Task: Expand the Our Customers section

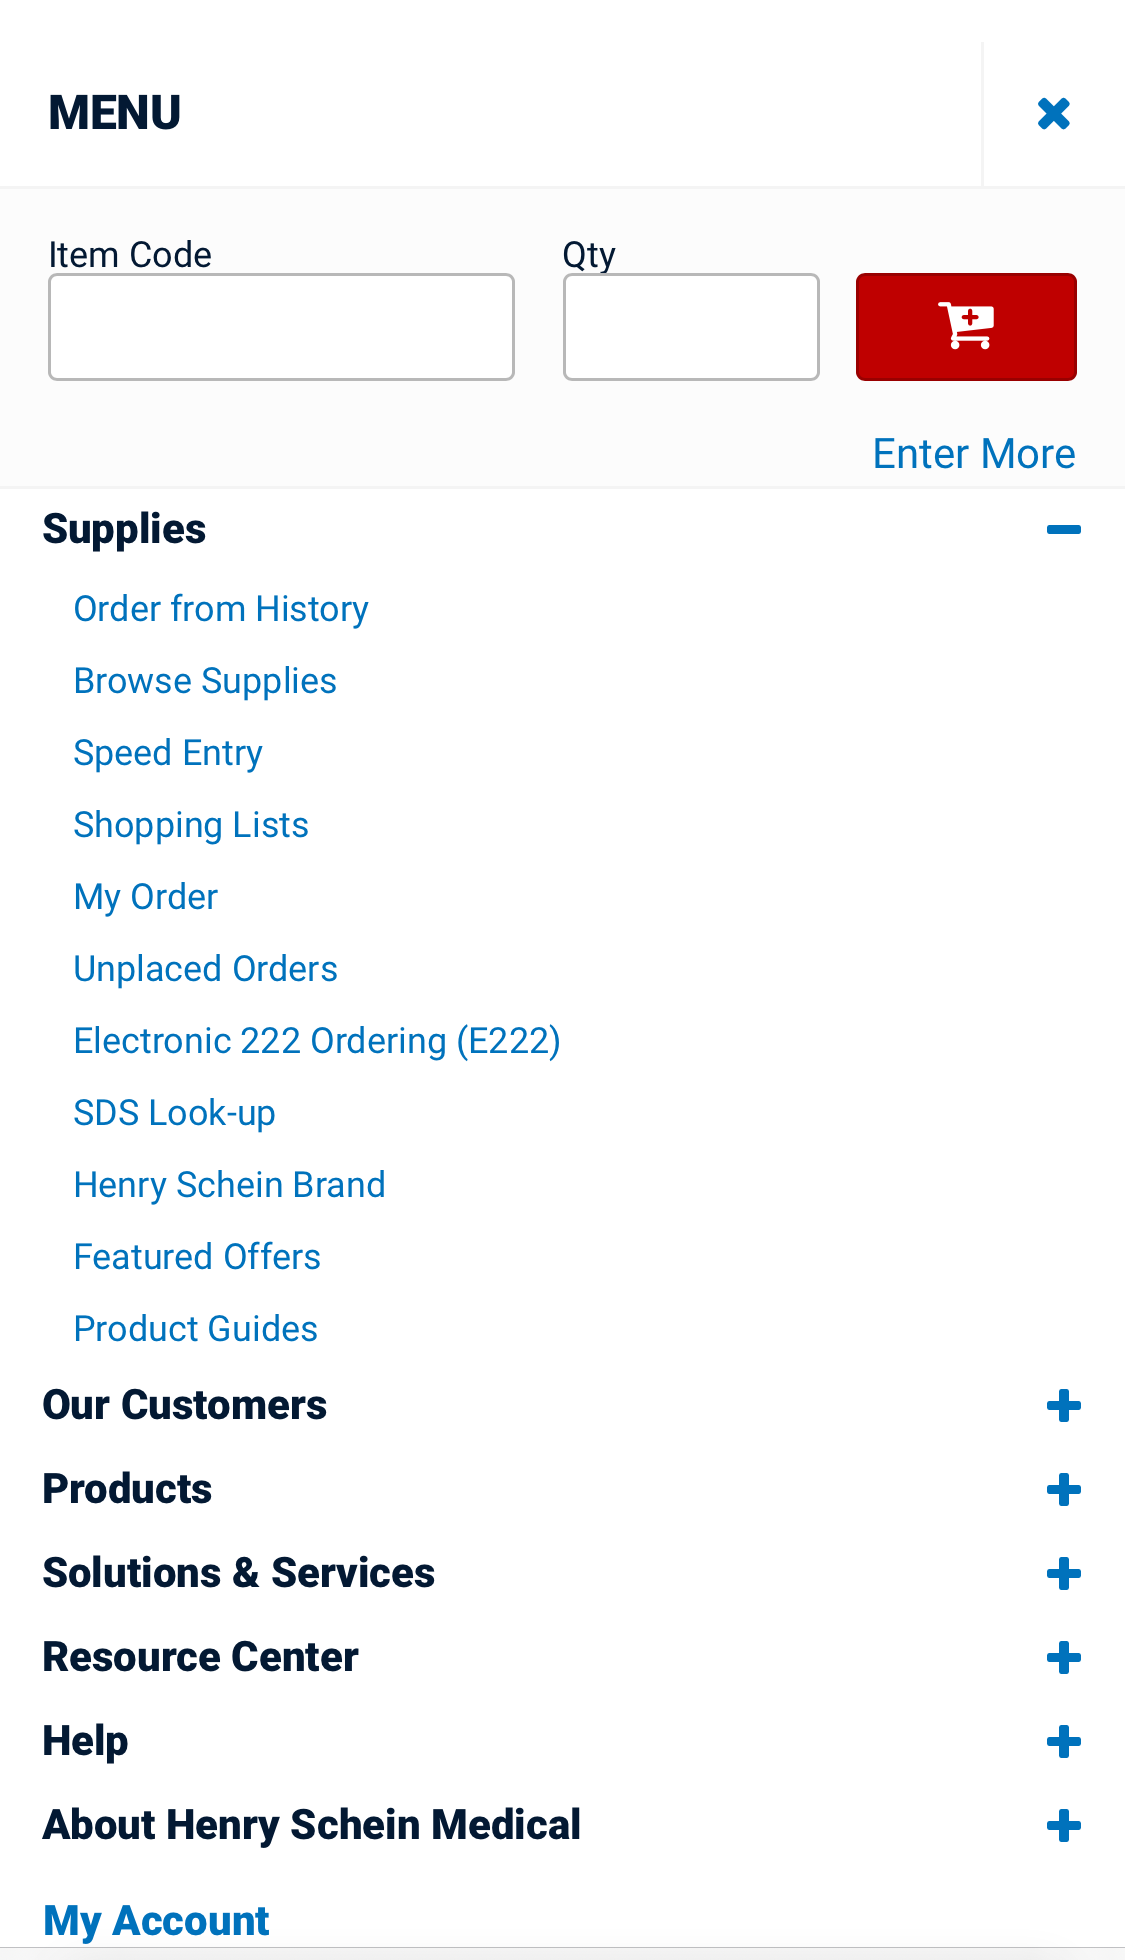Action: [1064, 1405]
